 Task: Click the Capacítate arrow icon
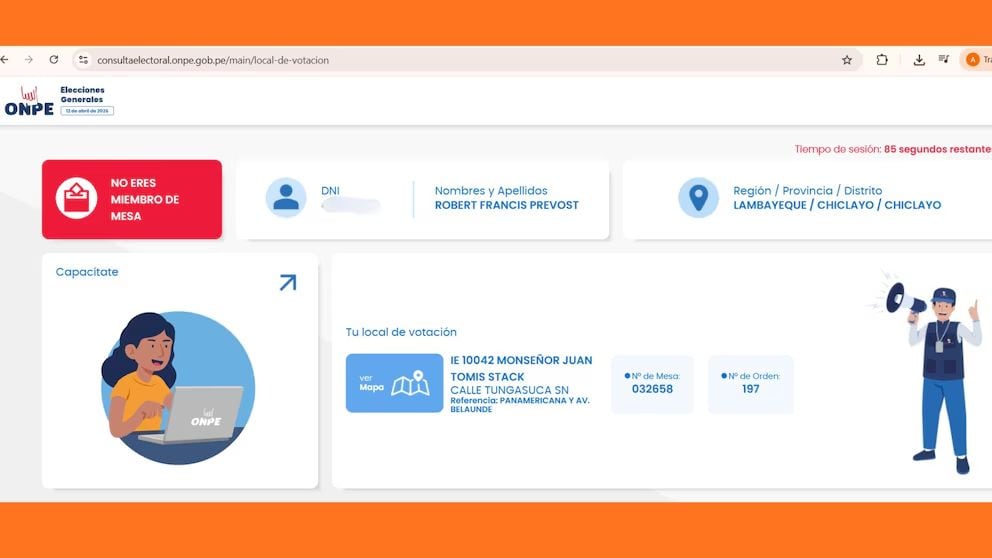click(288, 283)
